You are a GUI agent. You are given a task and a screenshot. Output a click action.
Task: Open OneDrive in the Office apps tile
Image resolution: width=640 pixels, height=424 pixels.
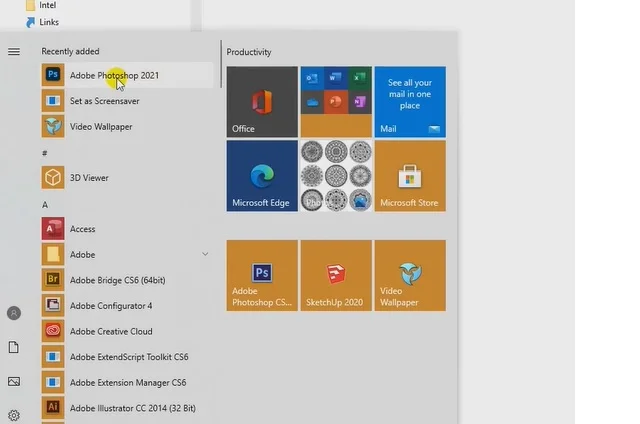coord(312,102)
